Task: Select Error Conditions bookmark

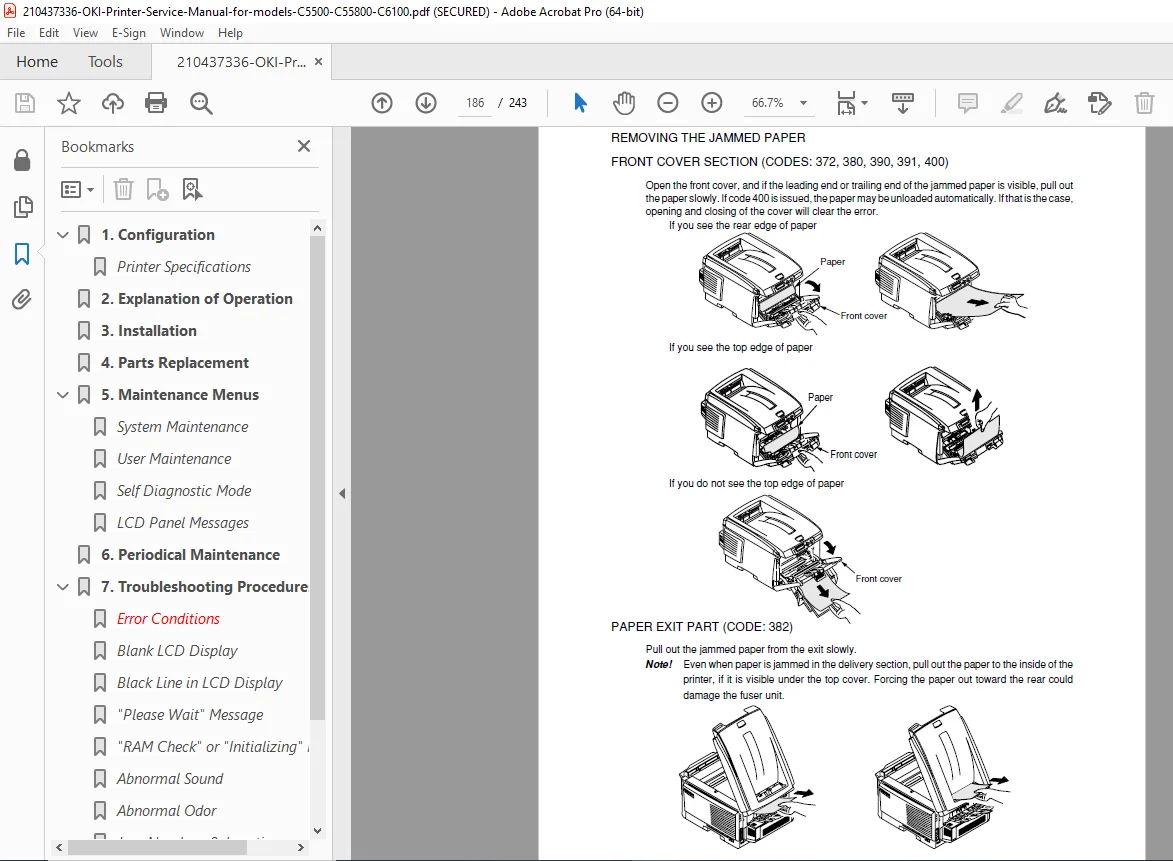Action: click(168, 619)
